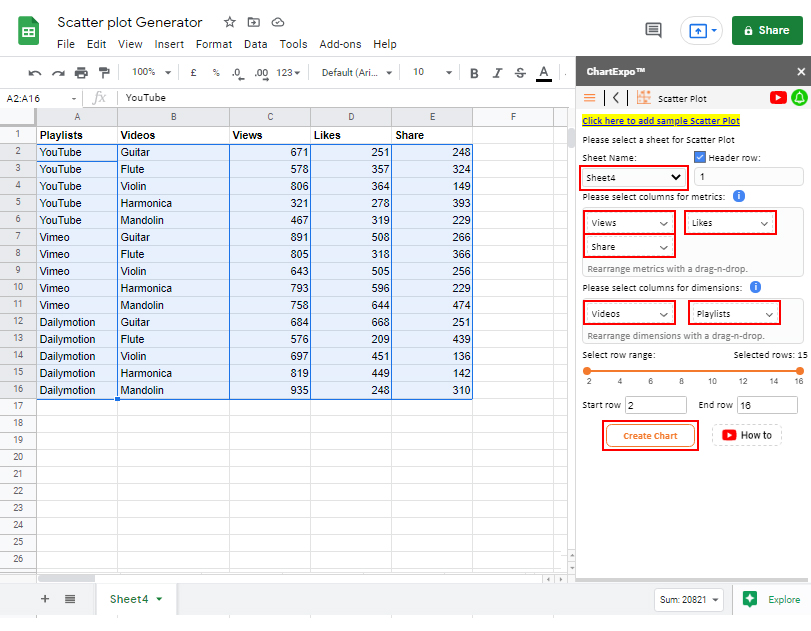Check cloud save status icon

click(x=278, y=22)
